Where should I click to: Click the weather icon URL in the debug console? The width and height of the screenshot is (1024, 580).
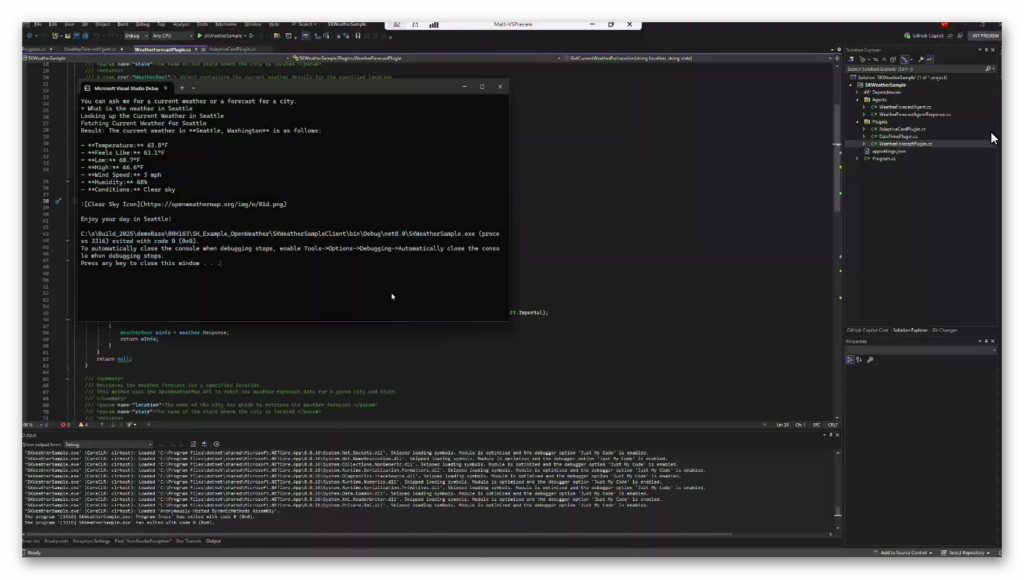[212, 204]
